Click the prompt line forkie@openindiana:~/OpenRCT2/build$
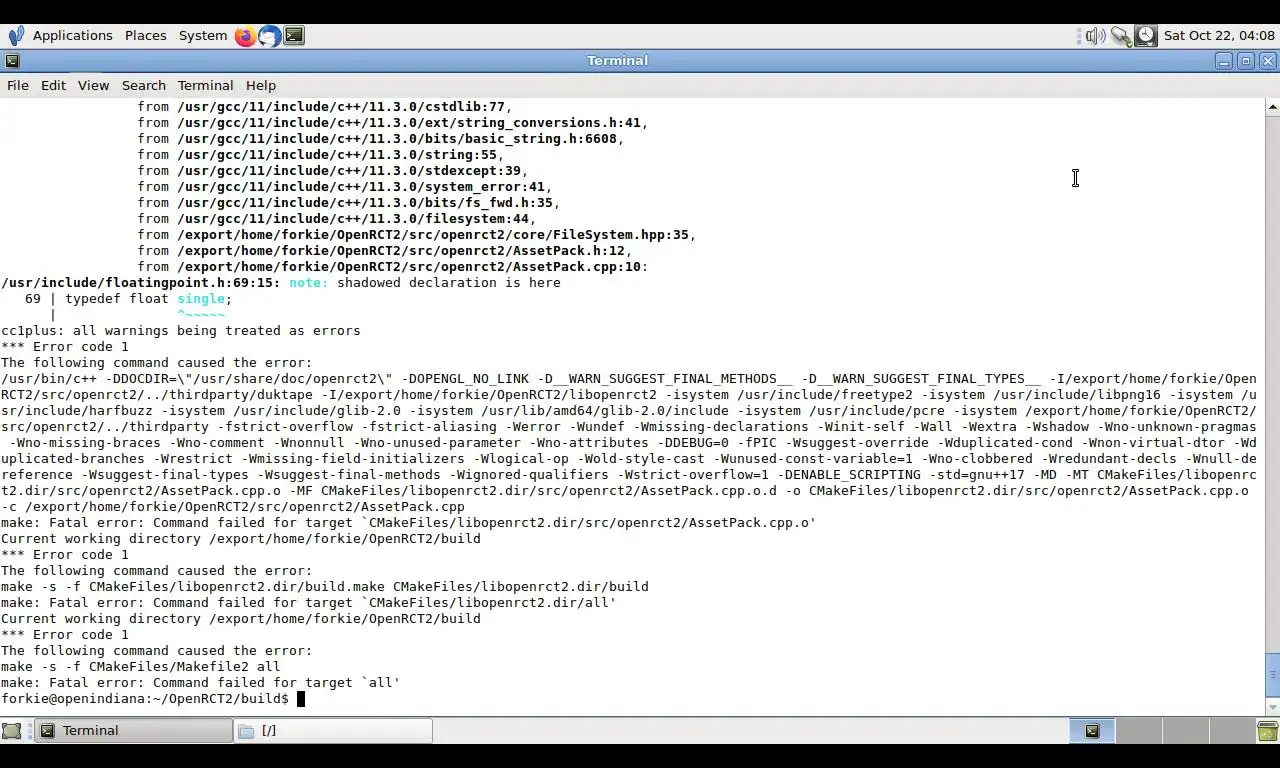Image resolution: width=1280 pixels, height=768 pixels. pyautogui.click(x=145, y=699)
